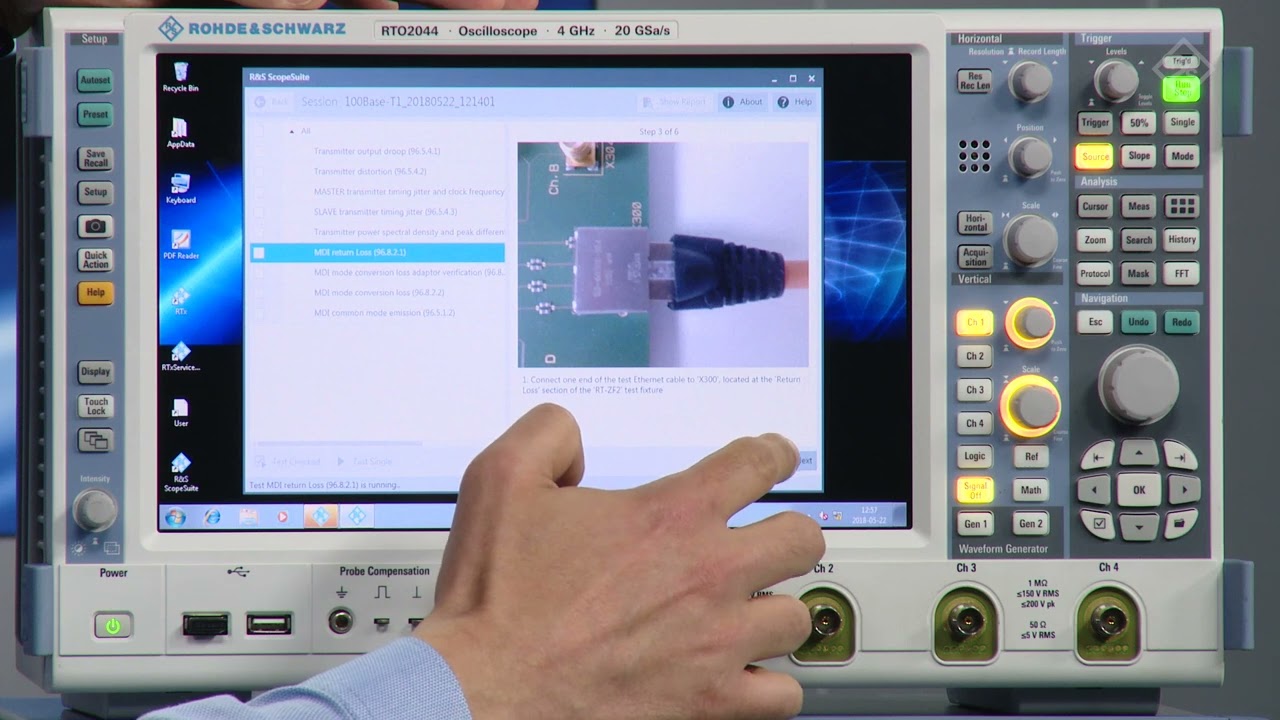Toggle the Signal Off button

click(975, 489)
